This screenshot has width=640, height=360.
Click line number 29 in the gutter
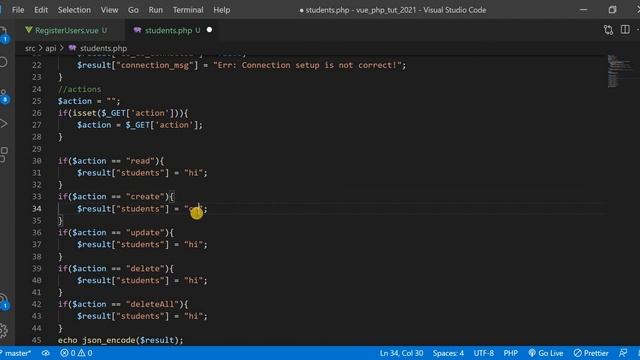(x=37, y=149)
